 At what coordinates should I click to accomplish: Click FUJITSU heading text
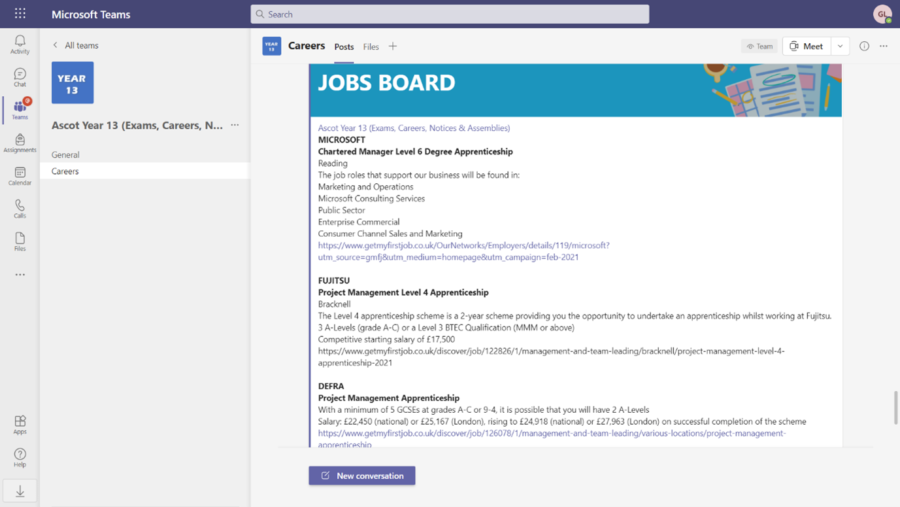(x=334, y=280)
